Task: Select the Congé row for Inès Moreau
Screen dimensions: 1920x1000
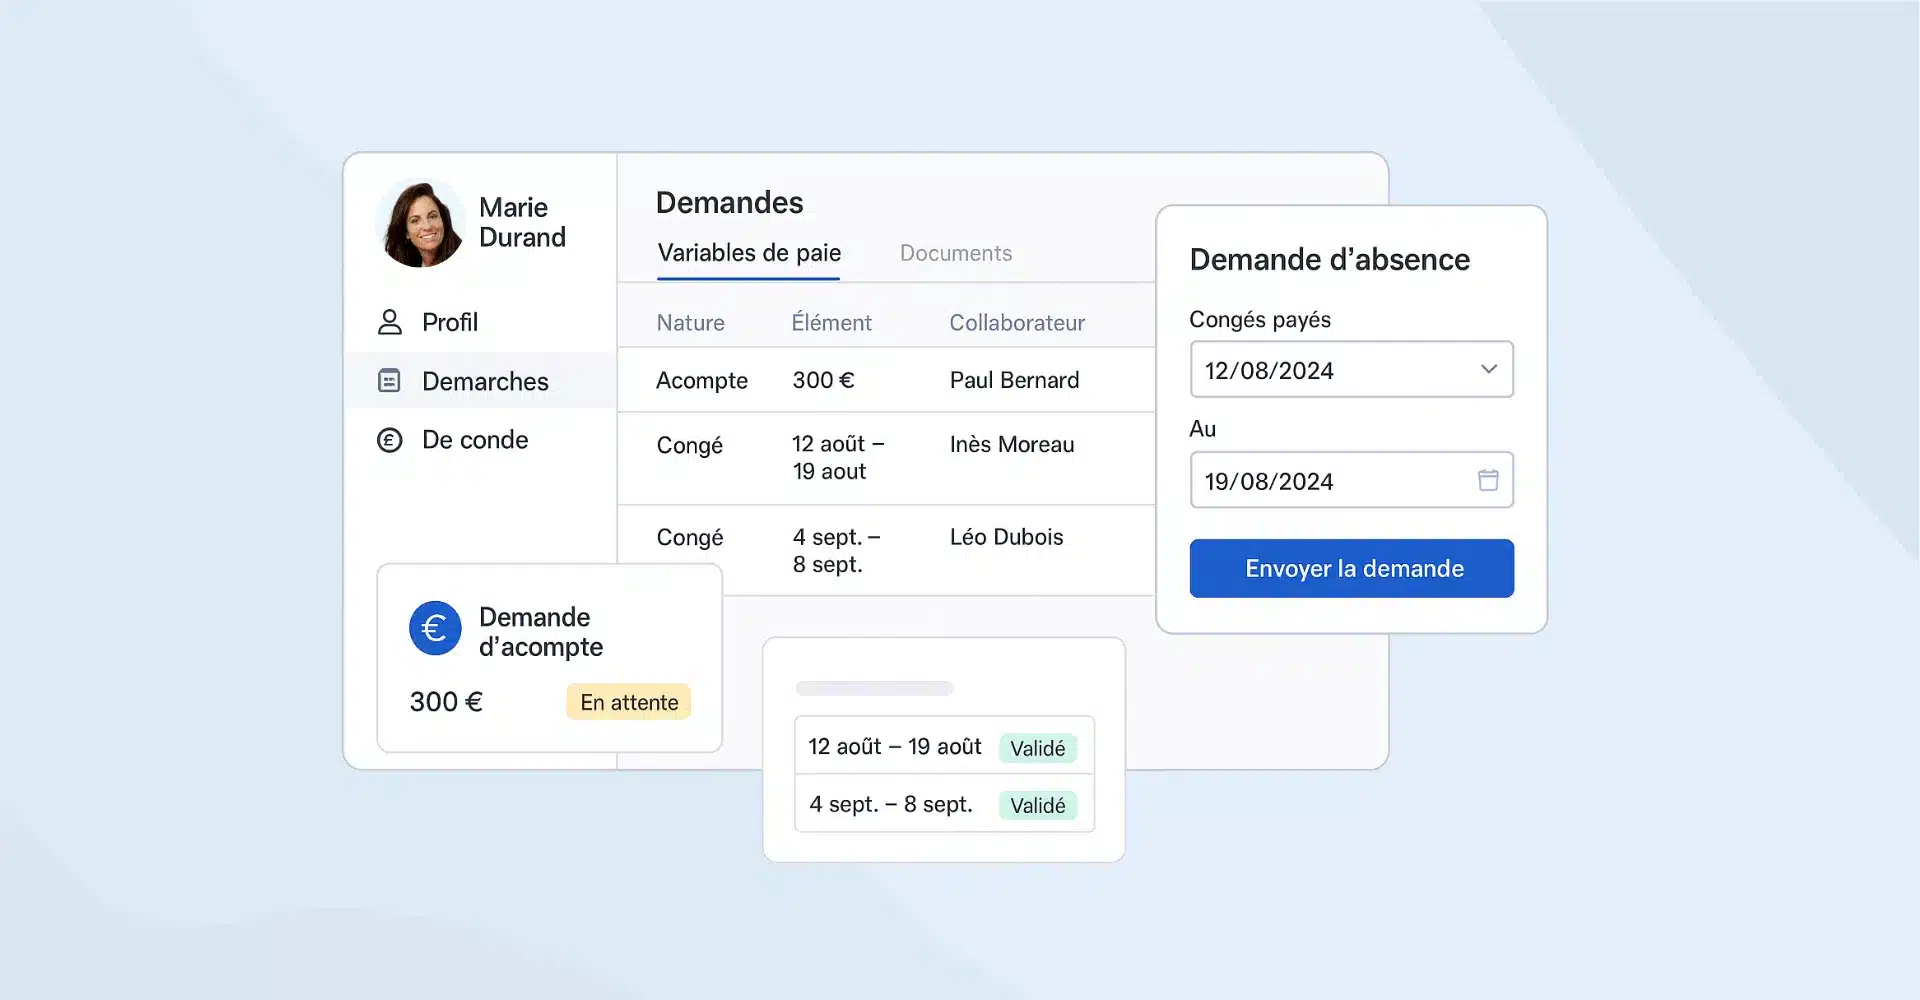Action: pyautogui.click(x=885, y=458)
